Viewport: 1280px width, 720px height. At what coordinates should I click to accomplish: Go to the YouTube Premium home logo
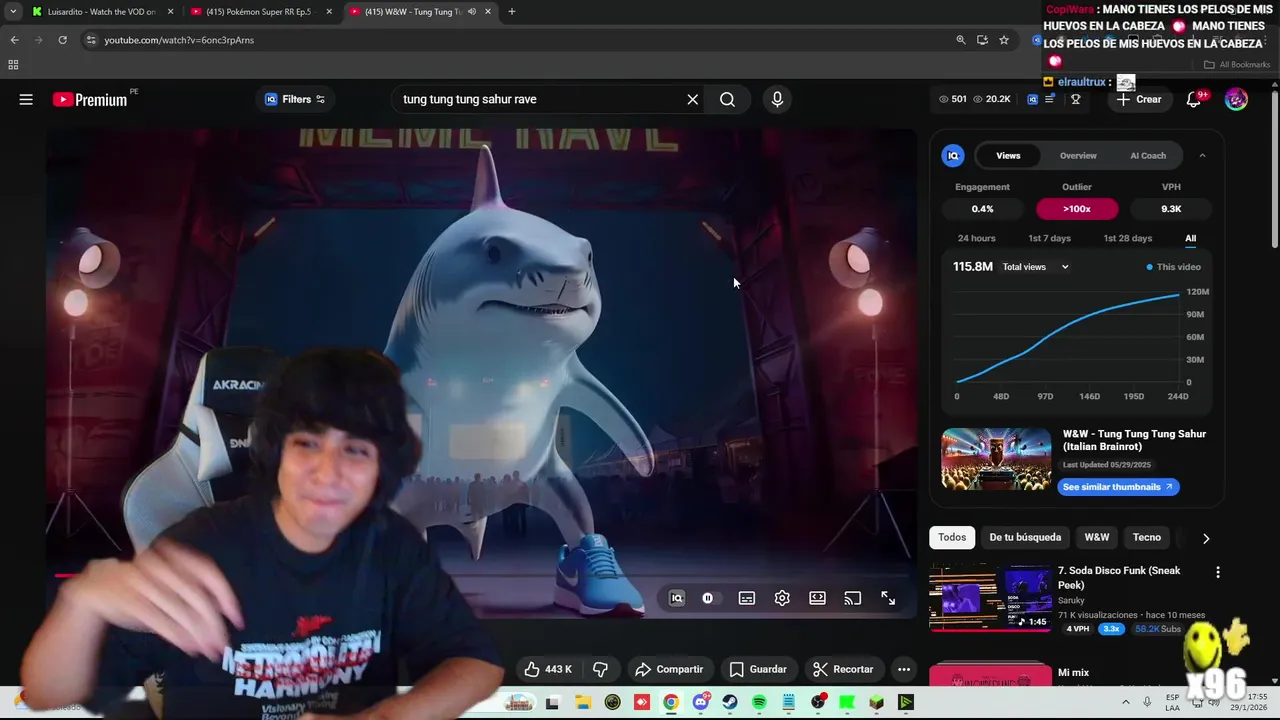[x=90, y=99]
